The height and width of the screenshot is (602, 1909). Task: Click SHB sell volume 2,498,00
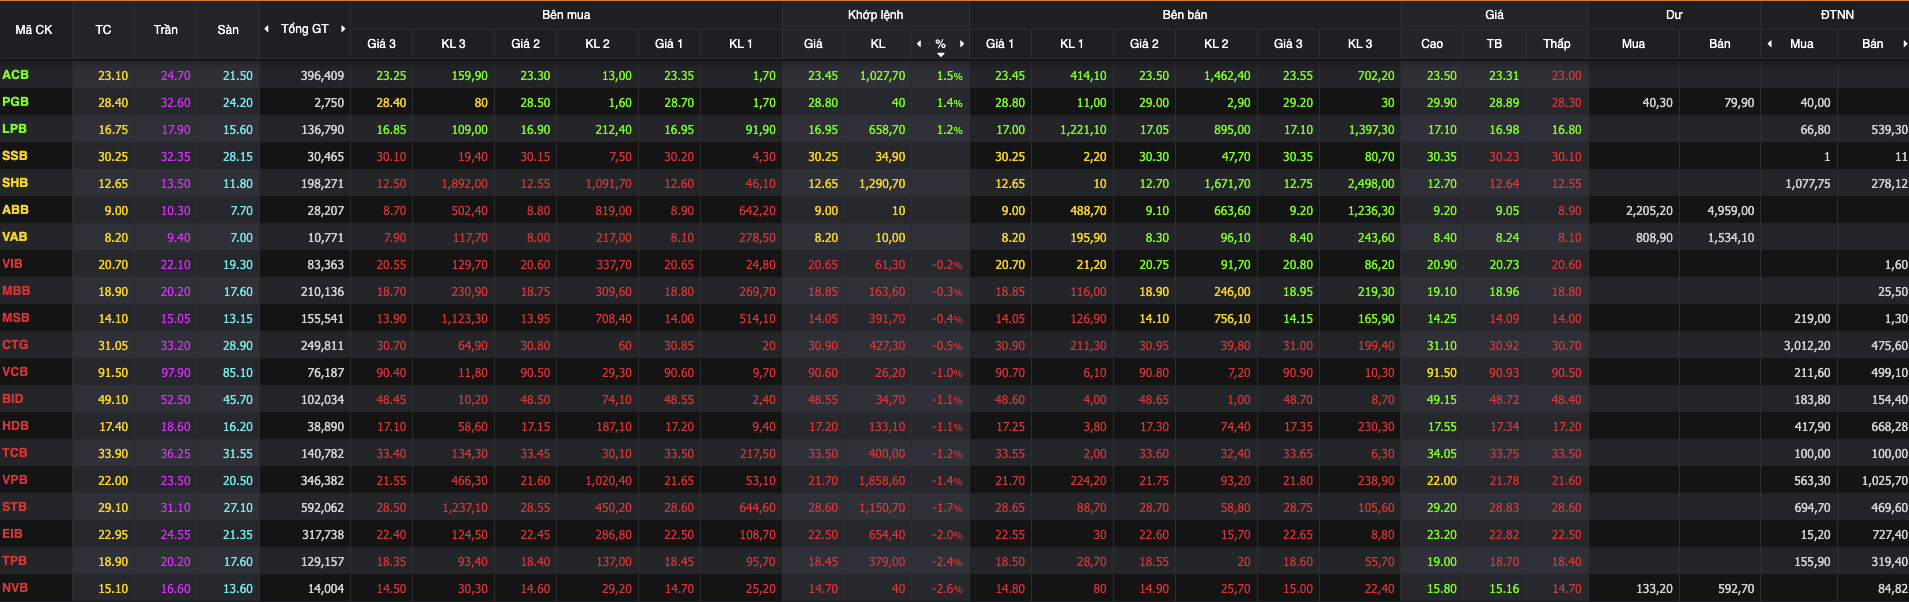(1370, 184)
